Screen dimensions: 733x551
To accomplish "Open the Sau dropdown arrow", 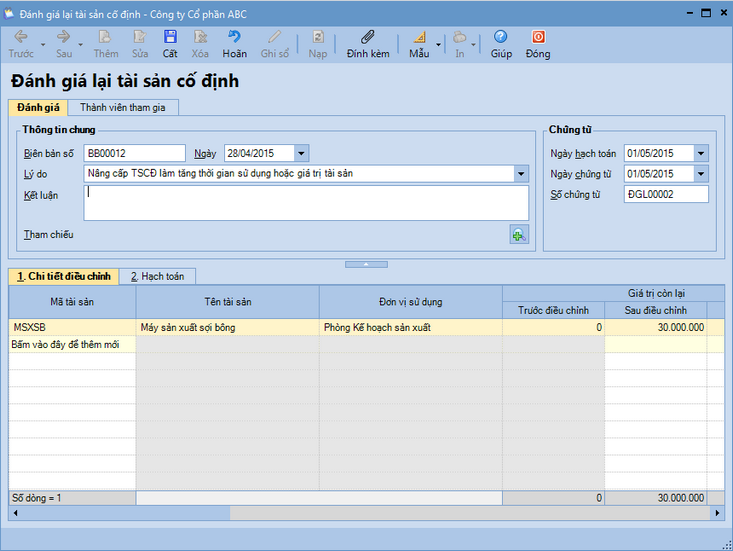I will pos(80,45).
